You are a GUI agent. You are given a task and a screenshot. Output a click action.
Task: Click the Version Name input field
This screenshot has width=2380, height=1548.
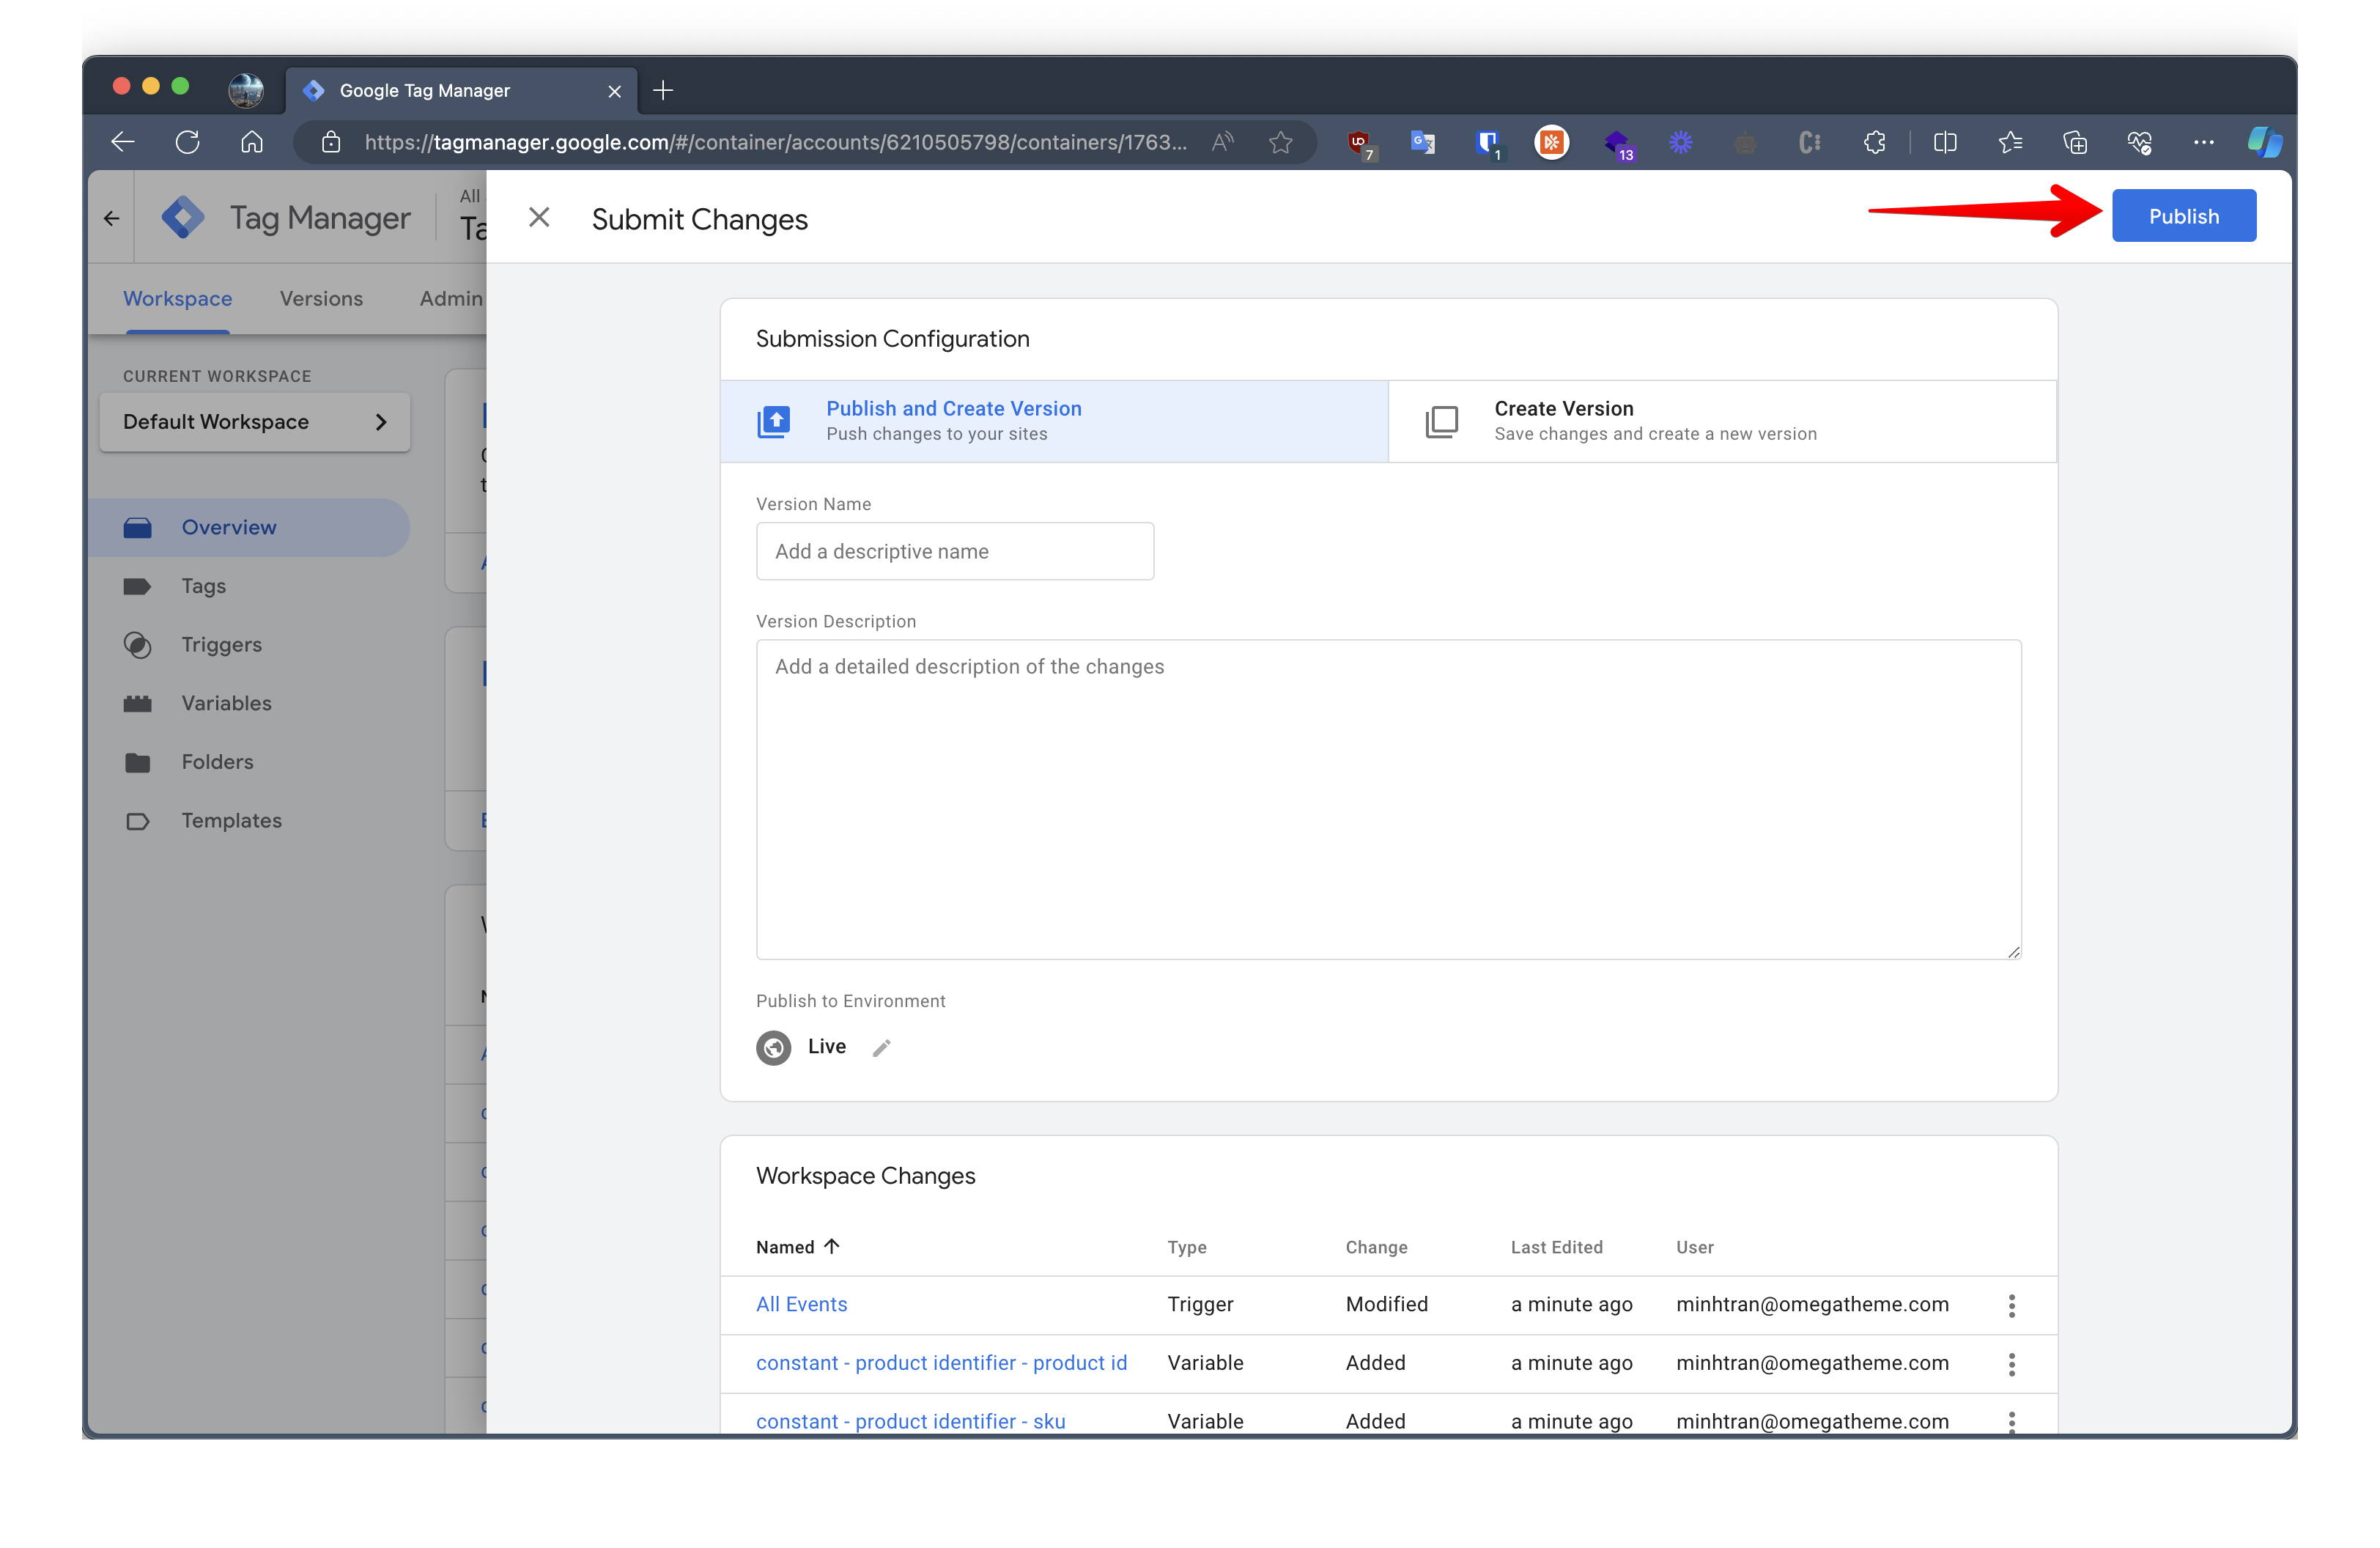coord(954,551)
